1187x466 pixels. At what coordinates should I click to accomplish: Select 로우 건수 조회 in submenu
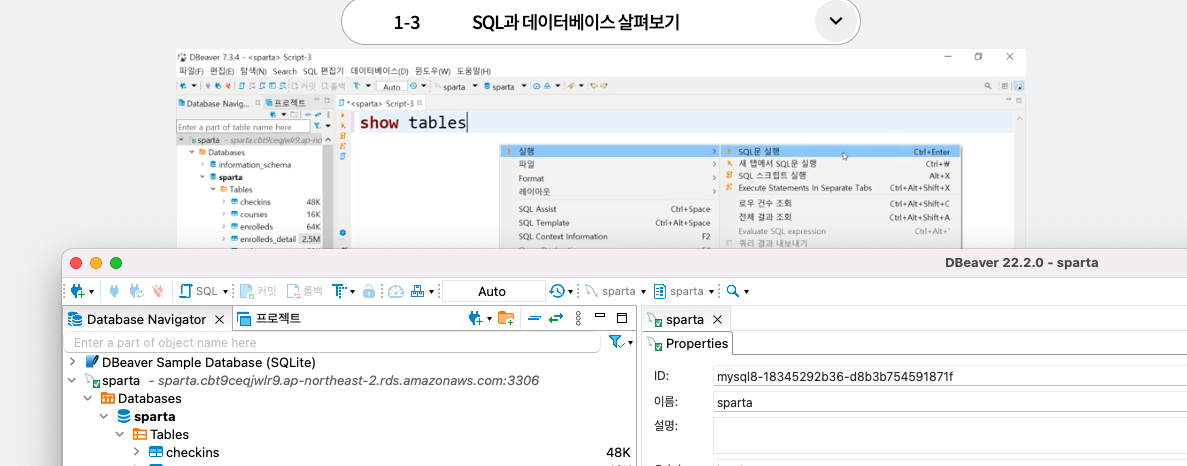click(840, 203)
